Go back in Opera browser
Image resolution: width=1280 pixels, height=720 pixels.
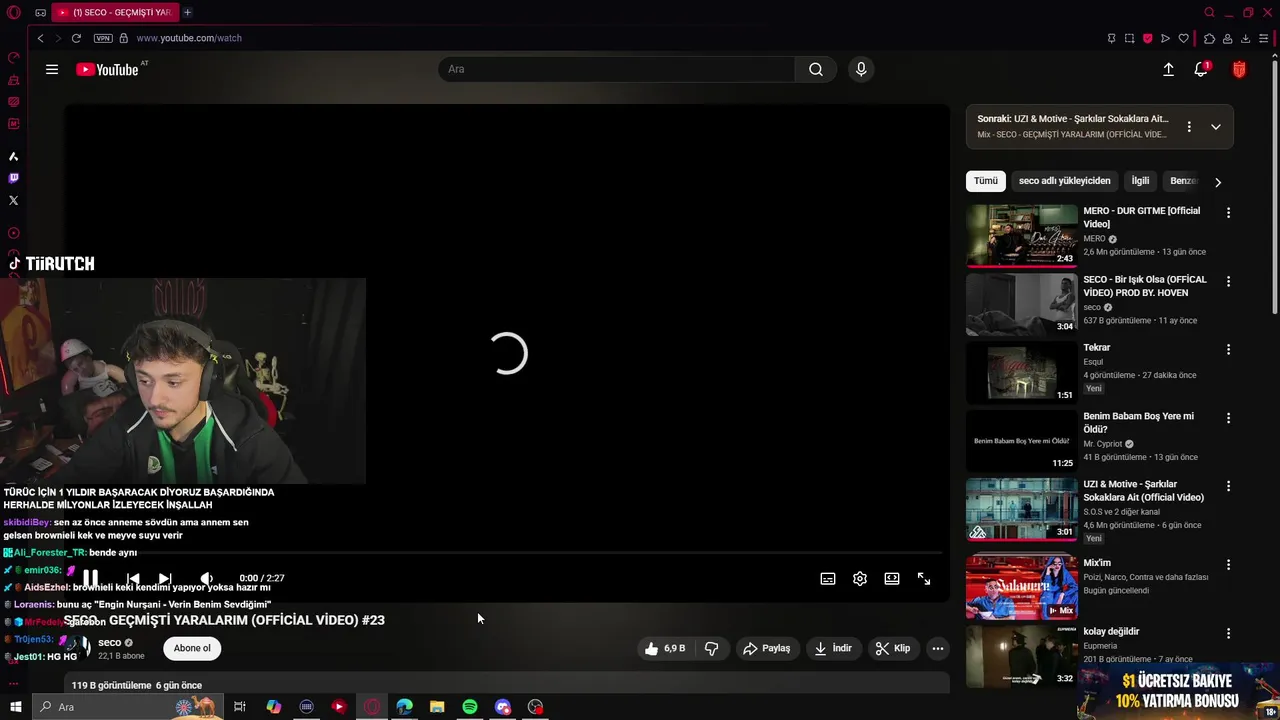[x=40, y=38]
